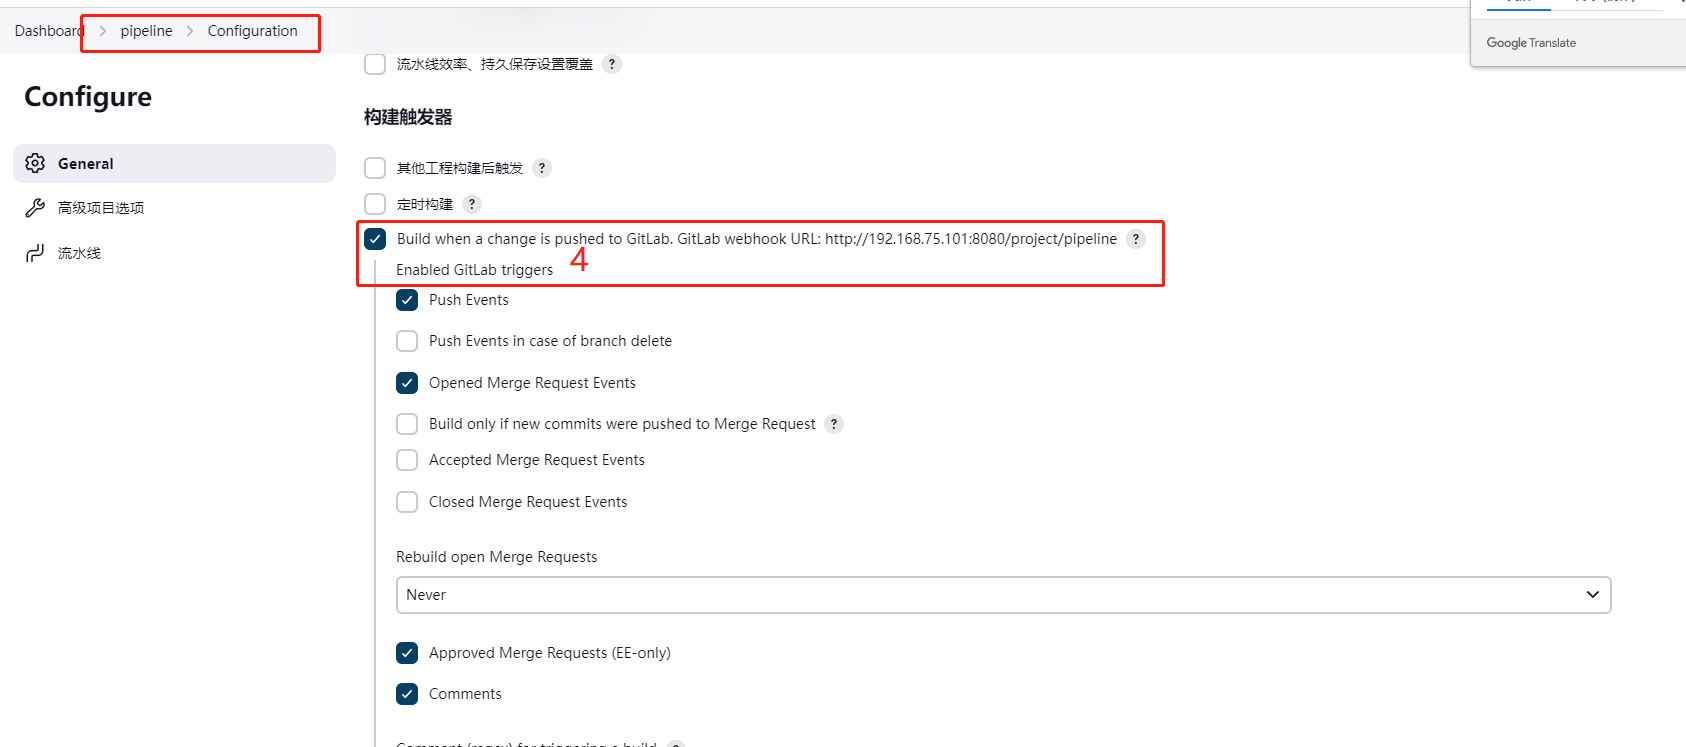Viewport: 1686px width, 747px height.
Task: Open the pipeline breadcrumb link
Action: point(146,31)
